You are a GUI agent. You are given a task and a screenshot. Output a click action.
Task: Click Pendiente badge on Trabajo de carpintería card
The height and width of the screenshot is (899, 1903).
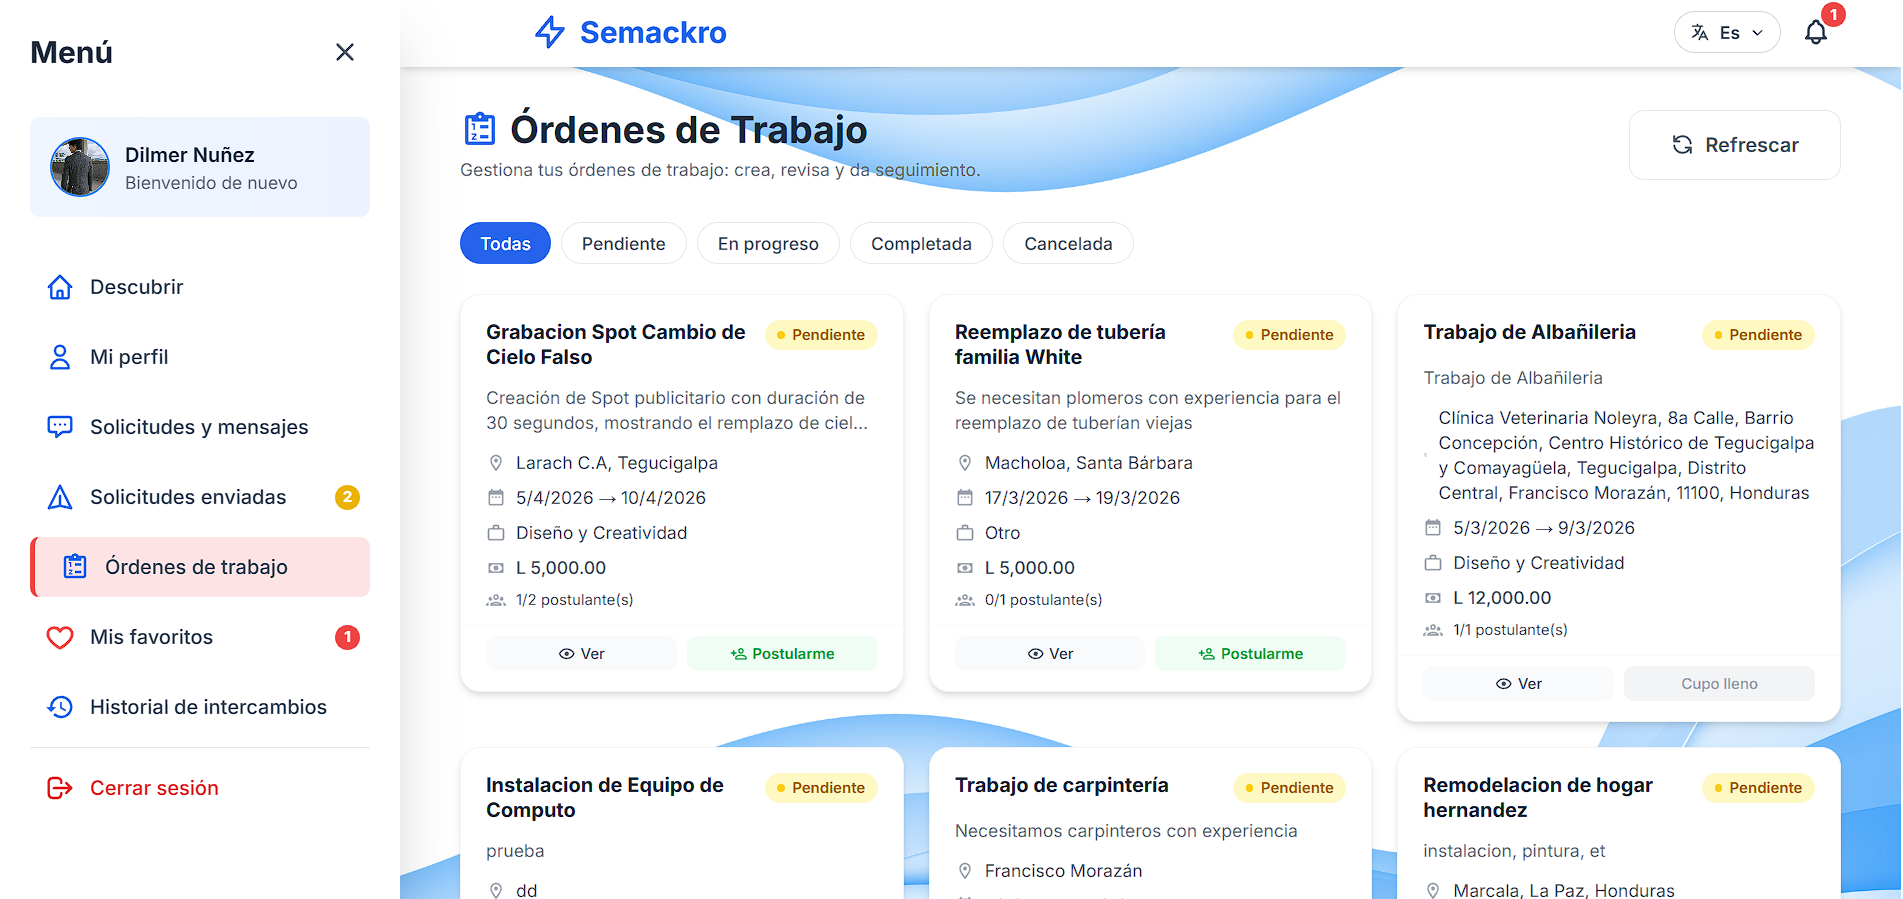pyautogui.click(x=1289, y=787)
